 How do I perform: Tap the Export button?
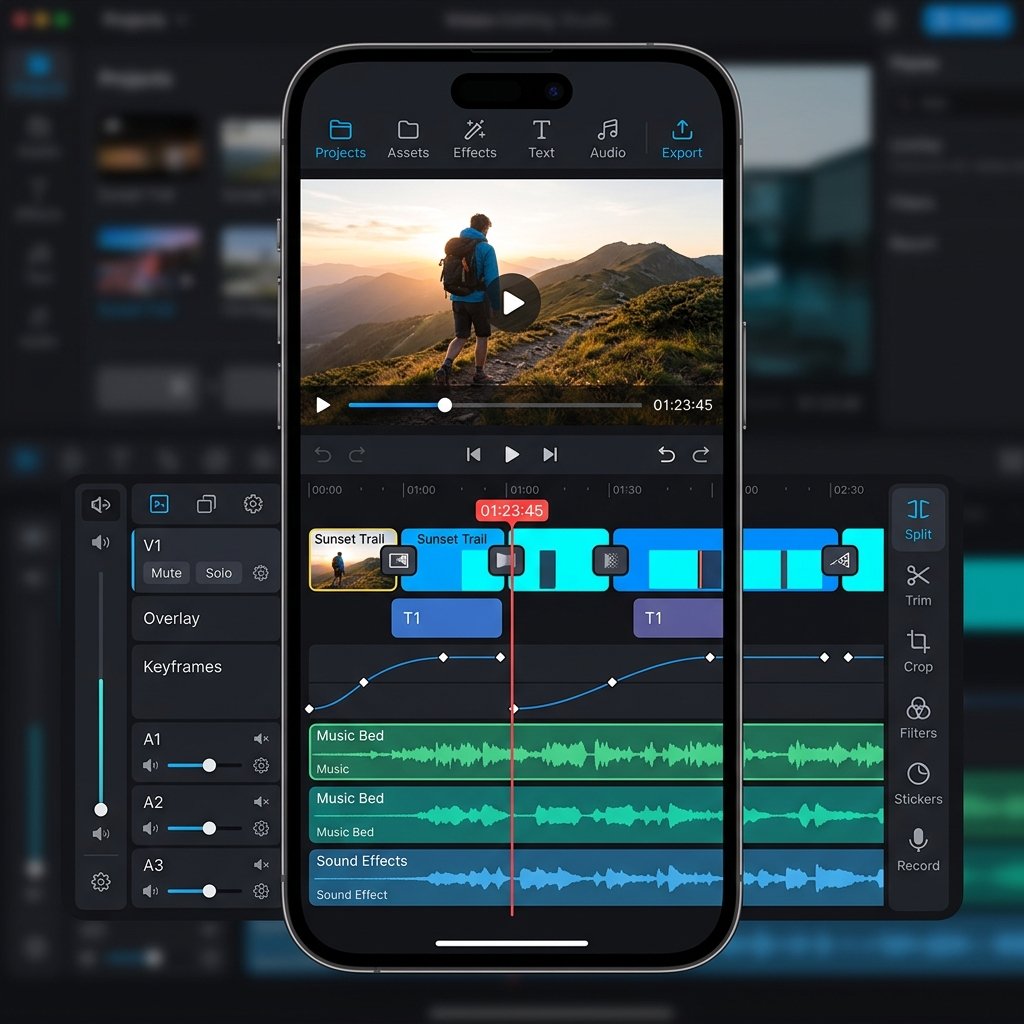click(682, 140)
